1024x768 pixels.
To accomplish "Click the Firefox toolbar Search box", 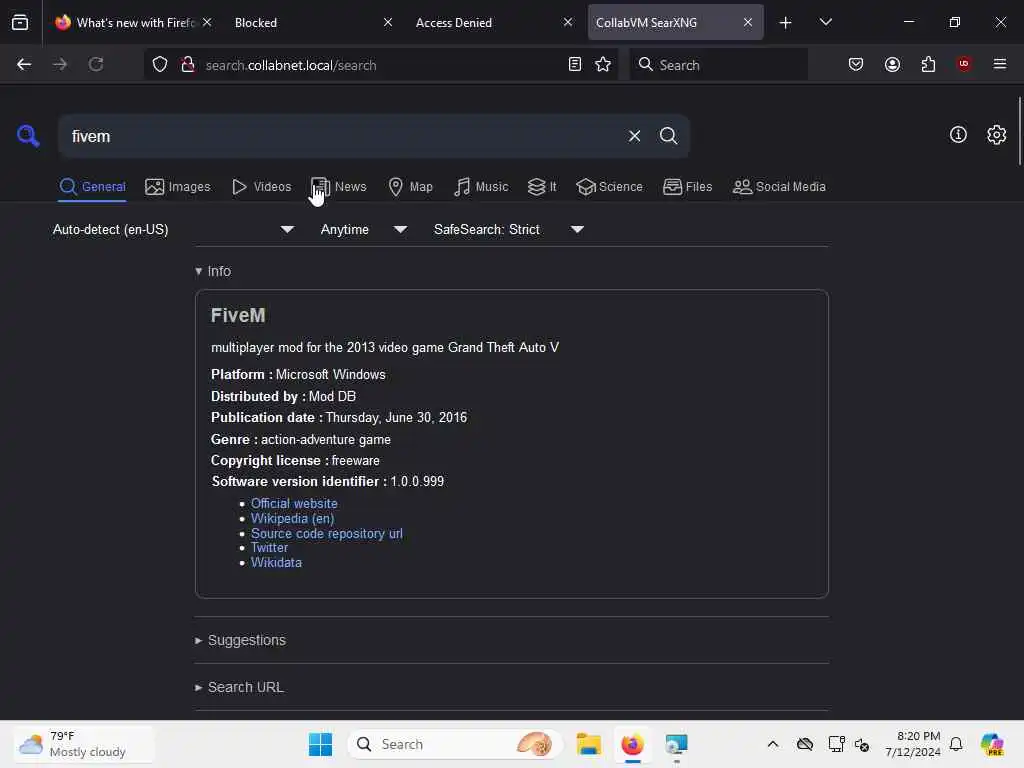I will 718,65.
